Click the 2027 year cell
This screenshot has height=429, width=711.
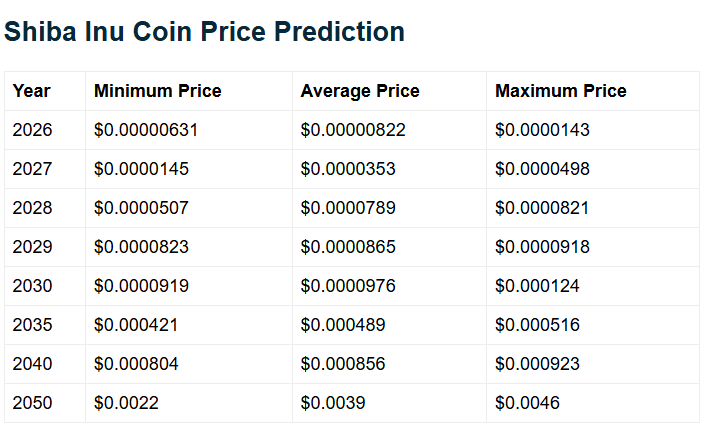pyautogui.click(x=32, y=169)
